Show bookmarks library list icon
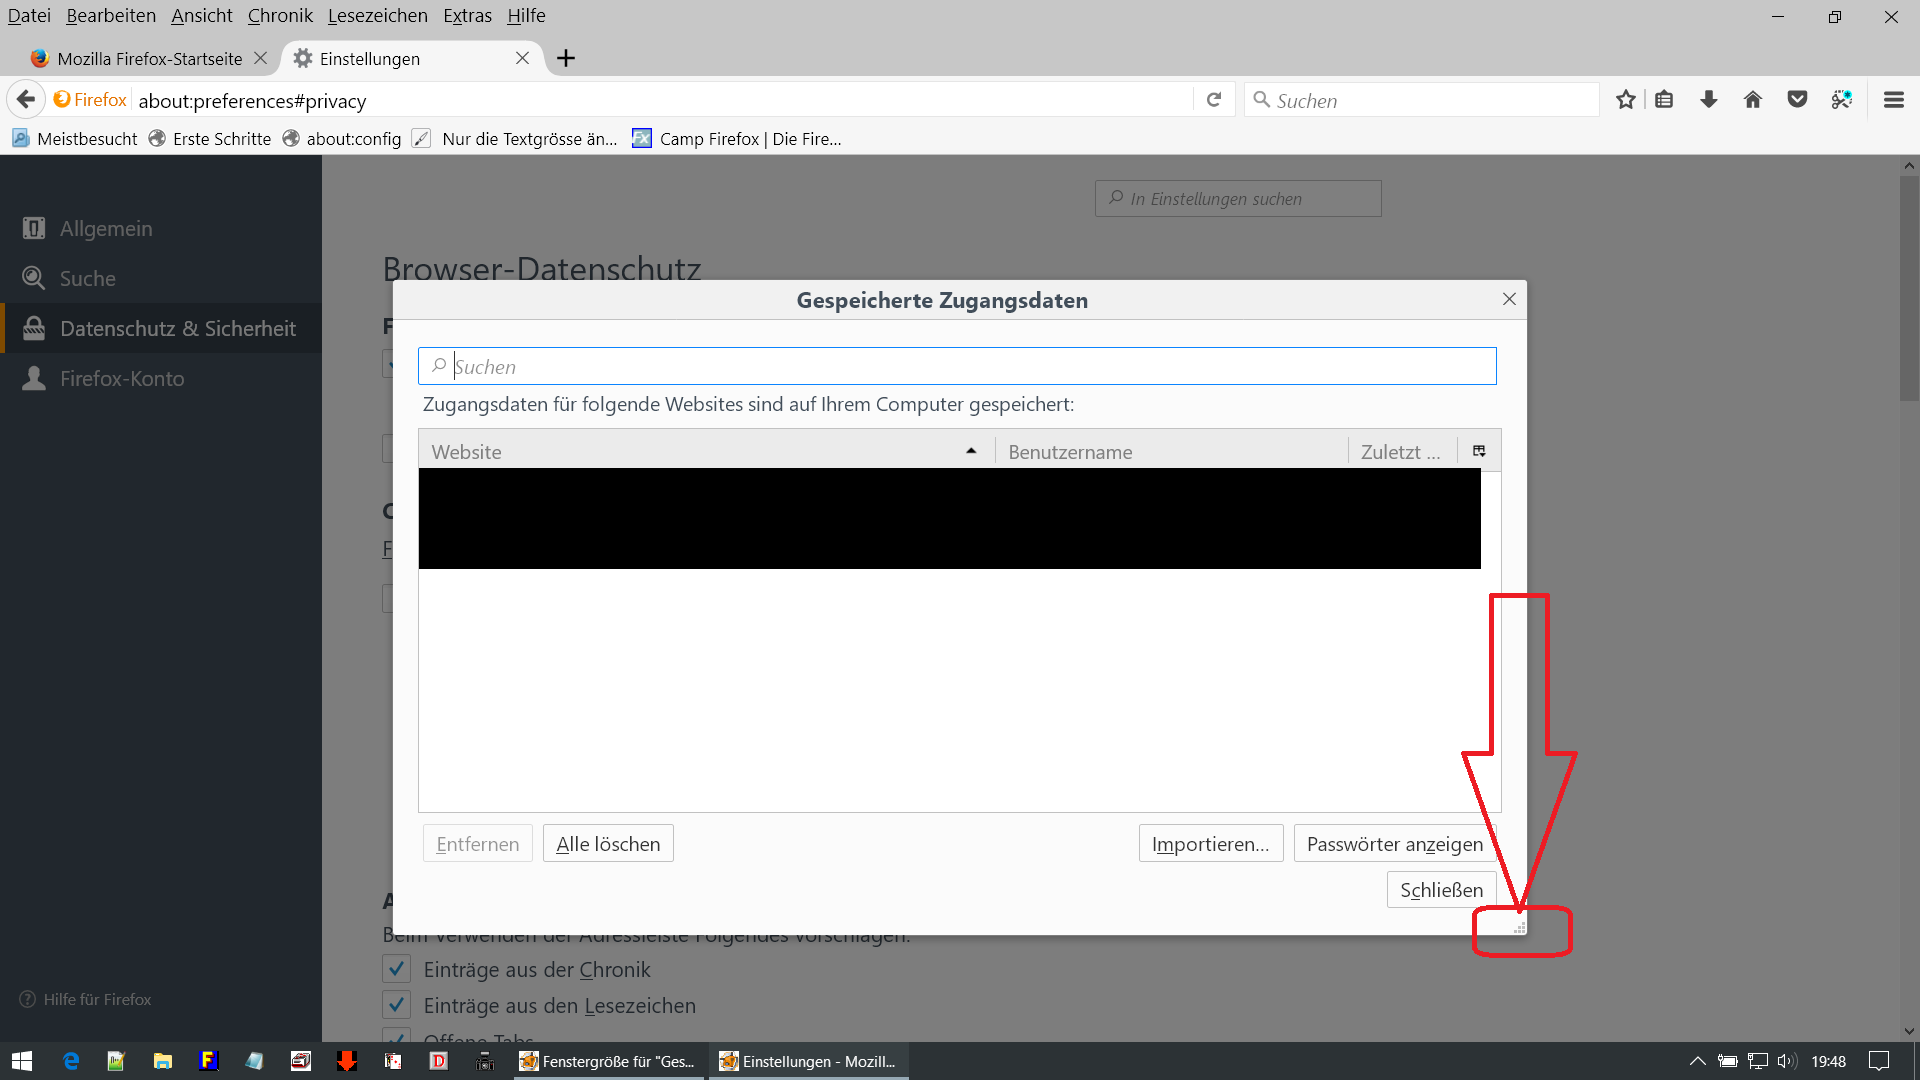Screen dimensions: 1920x1080 point(1664,100)
